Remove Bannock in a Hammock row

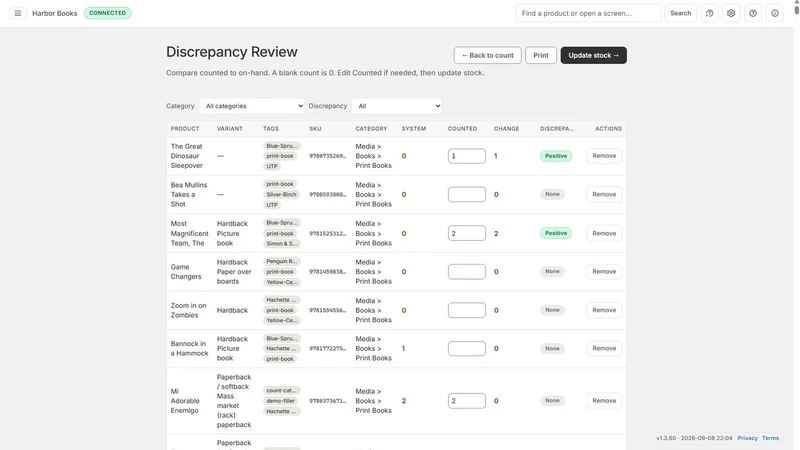pyautogui.click(x=604, y=348)
